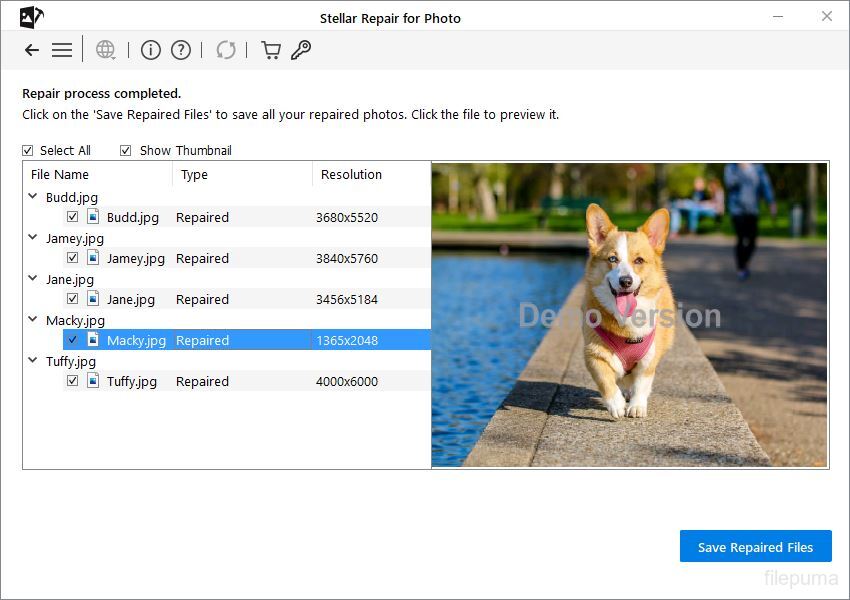The image size is (850, 600).
Task: Uncheck the Tuffy.jpg file checkbox
Action: tap(72, 381)
